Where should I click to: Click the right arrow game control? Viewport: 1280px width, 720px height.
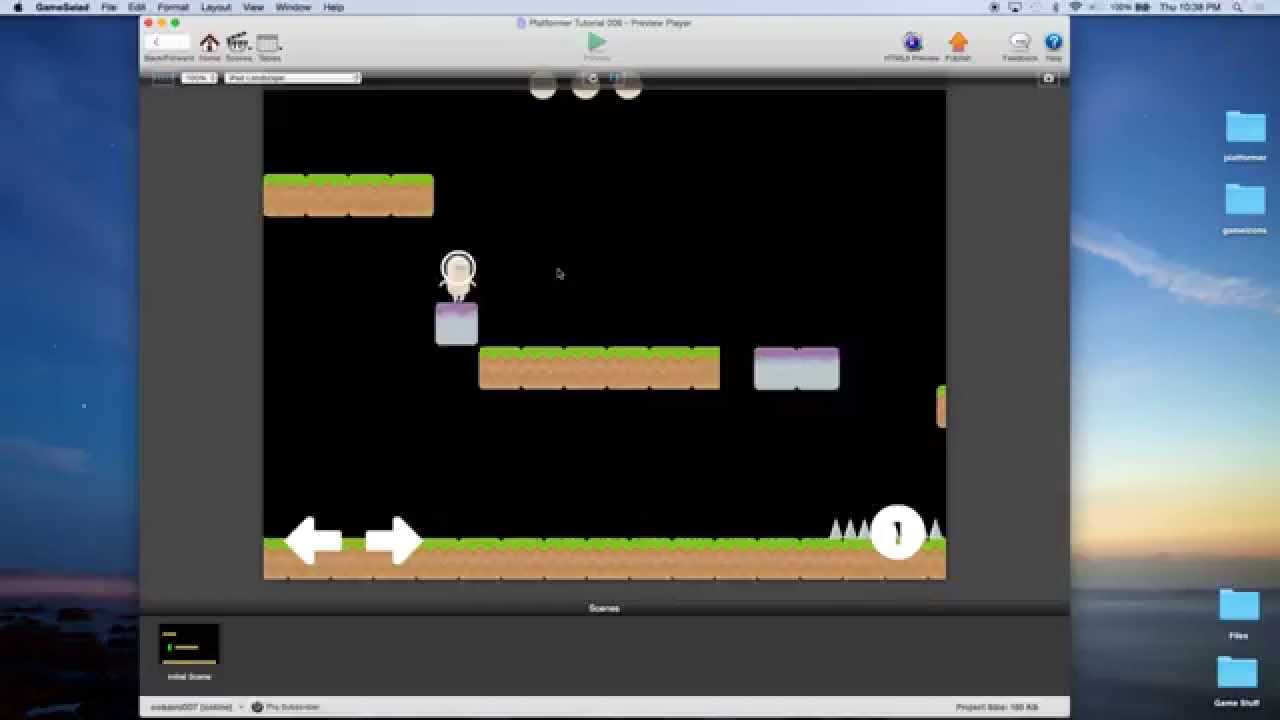click(x=393, y=540)
